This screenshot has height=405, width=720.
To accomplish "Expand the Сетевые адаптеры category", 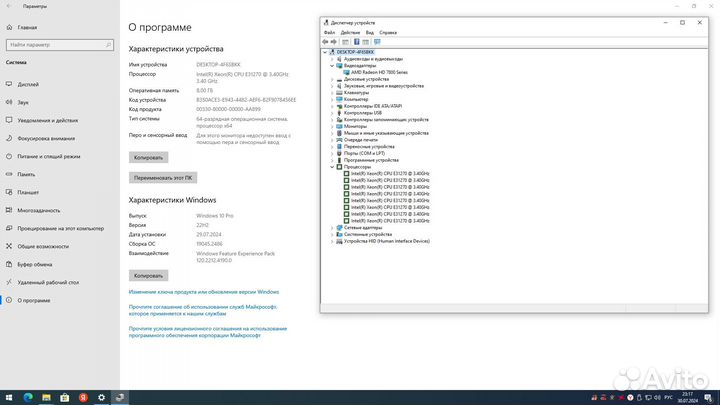I will point(332,228).
